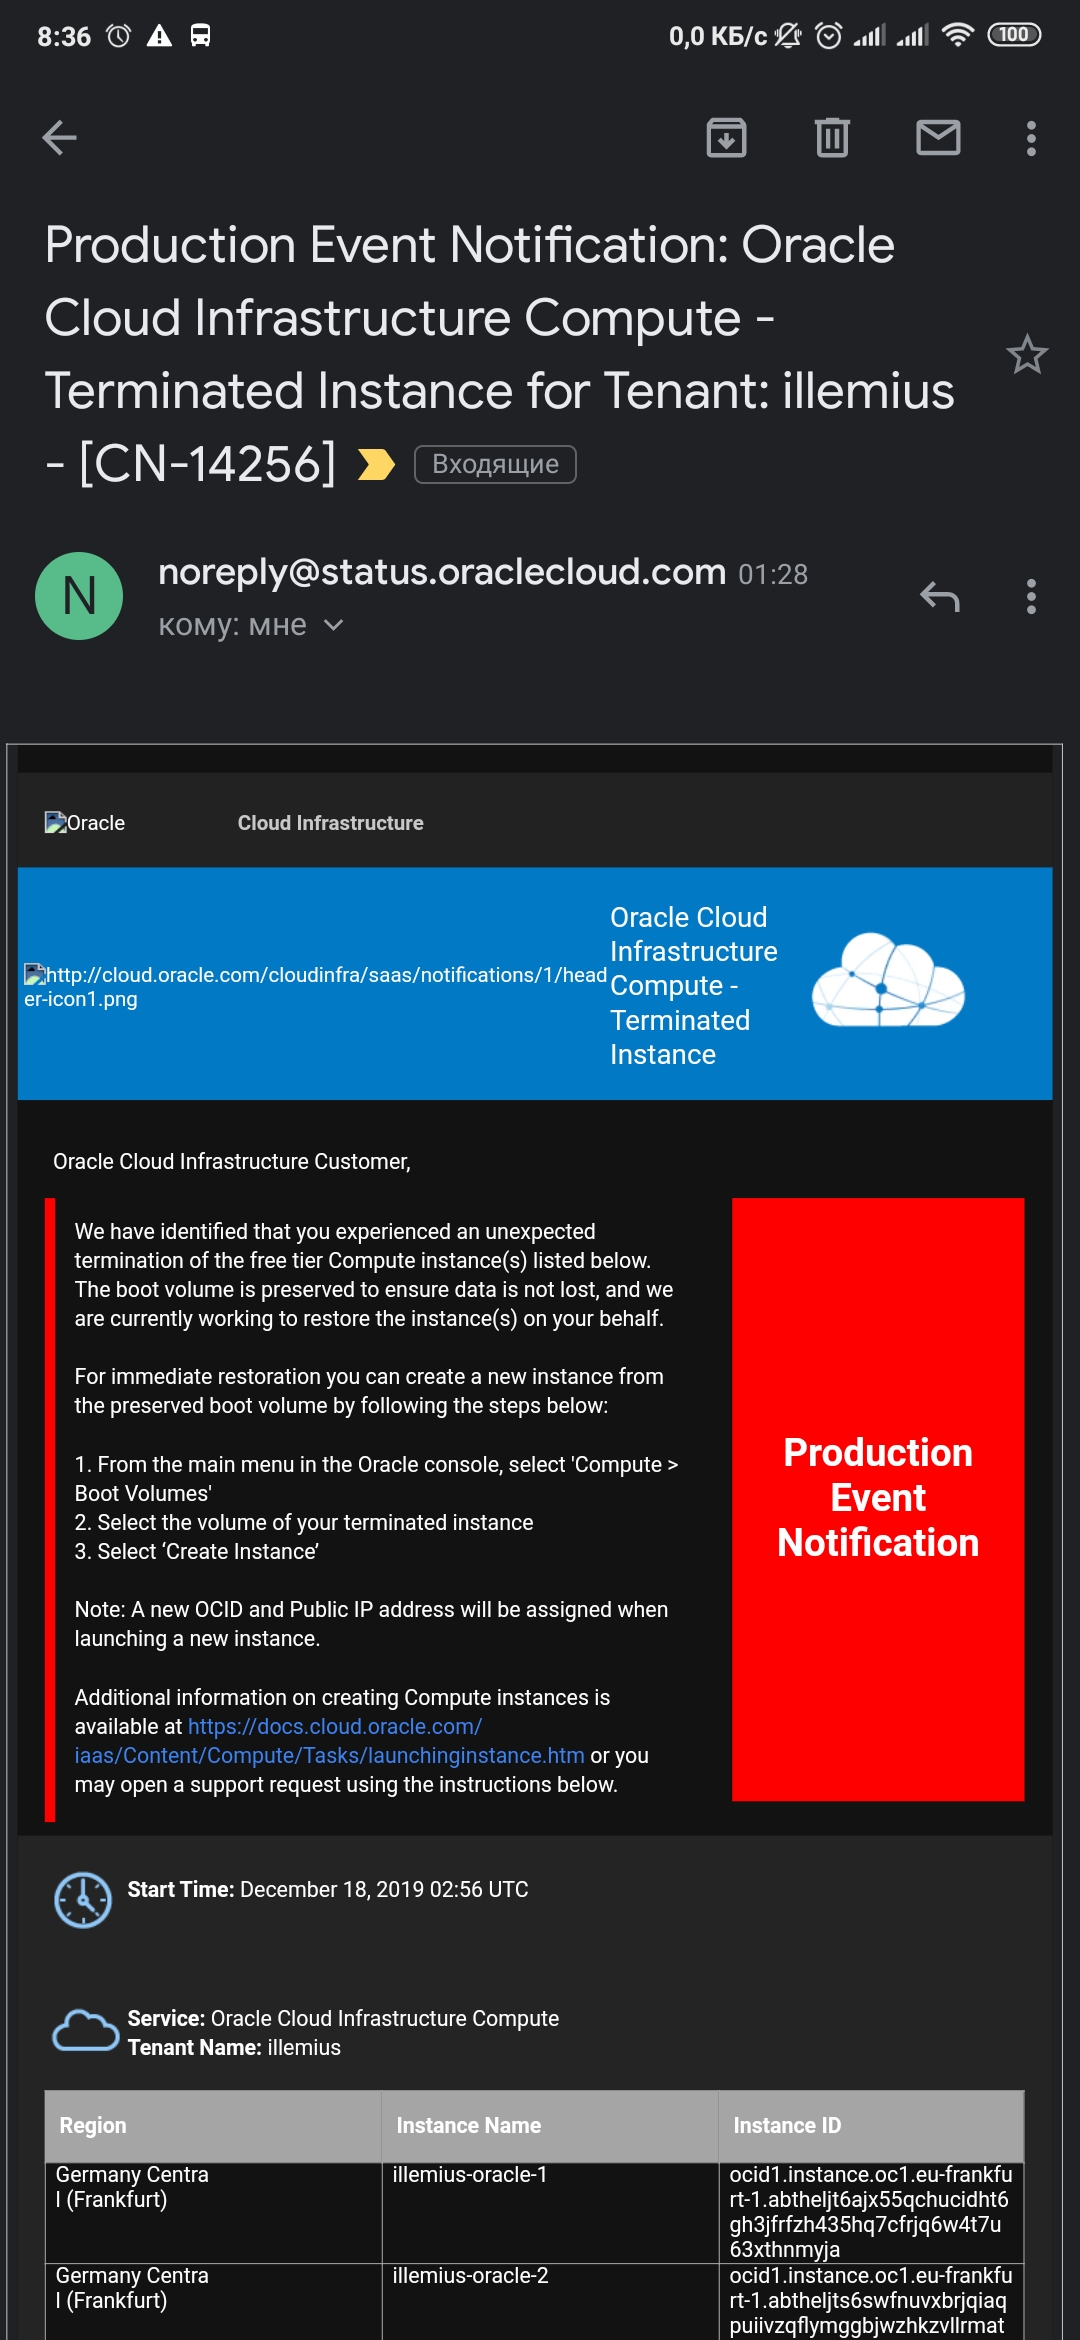
Task: Tap sender avatar N
Action: [x=79, y=596]
